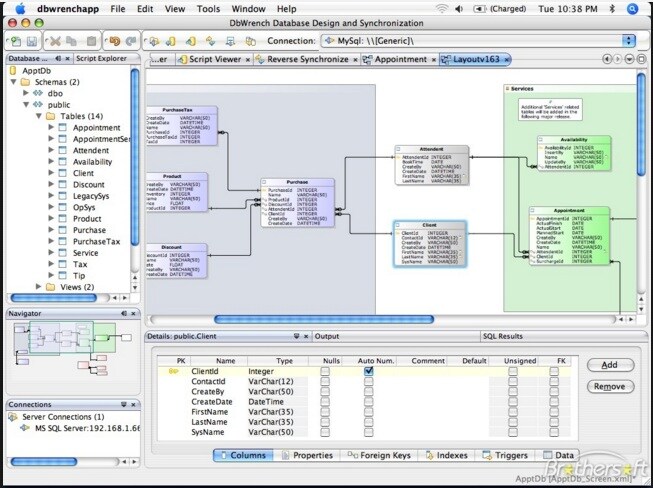The width and height of the screenshot is (653, 488).
Task: Check FK for ContactId row
Action: click(x=554, y=381)
